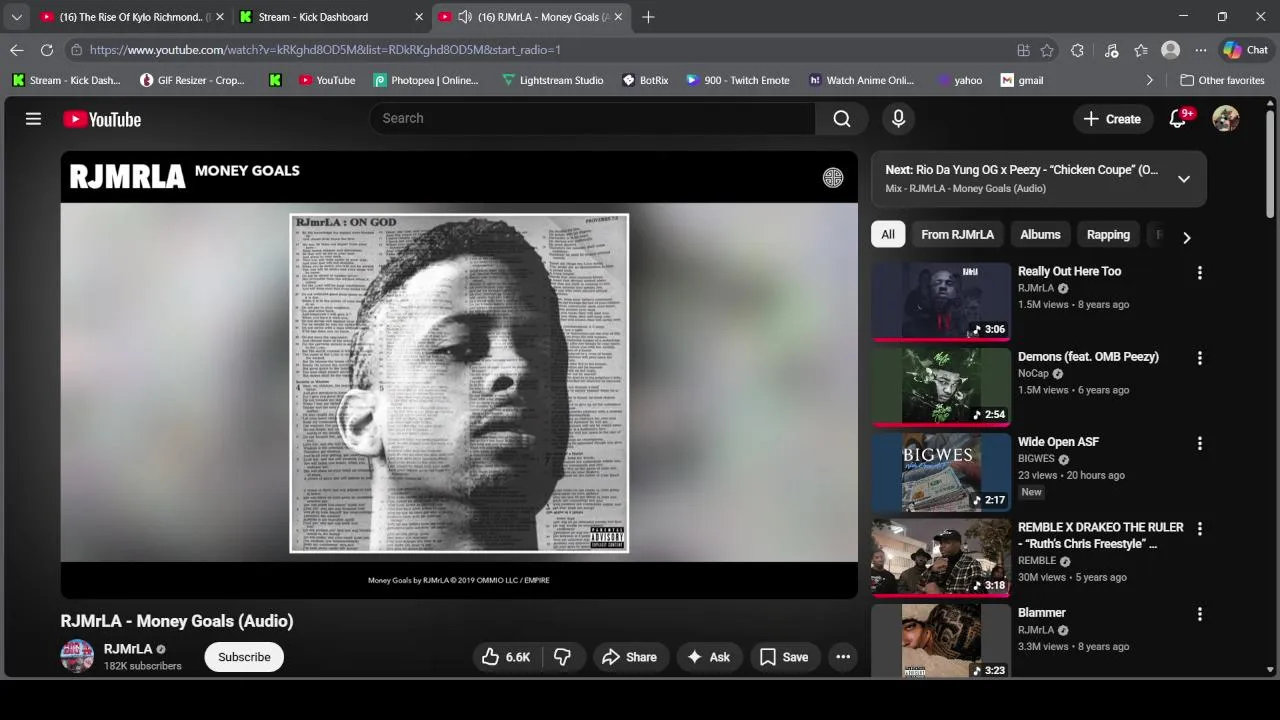
Task: Open RJMrLA channel avatar
Action: (x=77, y=656)
